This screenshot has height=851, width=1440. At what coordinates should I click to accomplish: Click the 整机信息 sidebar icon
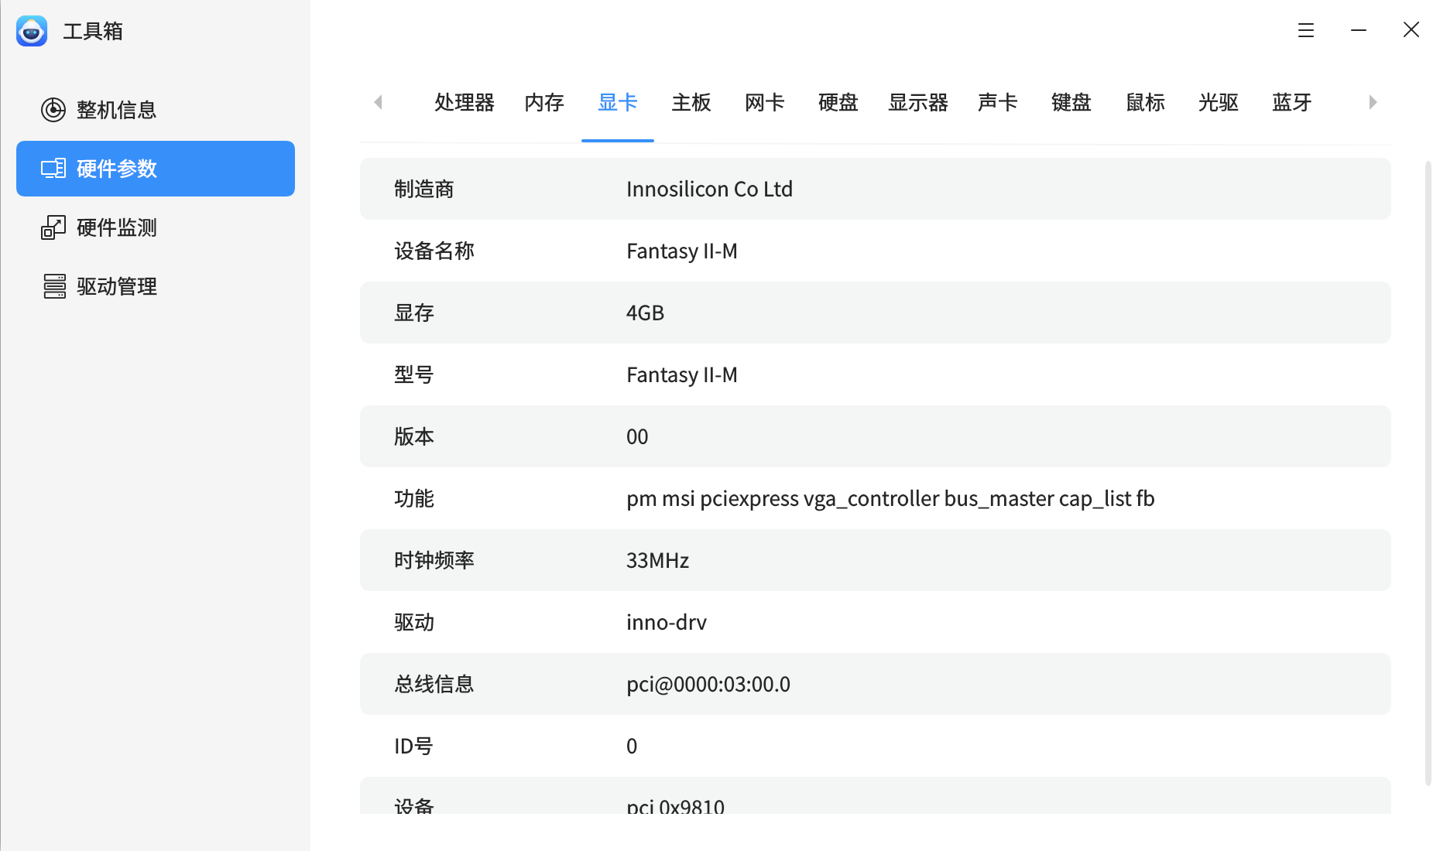(x=53, y=110)
